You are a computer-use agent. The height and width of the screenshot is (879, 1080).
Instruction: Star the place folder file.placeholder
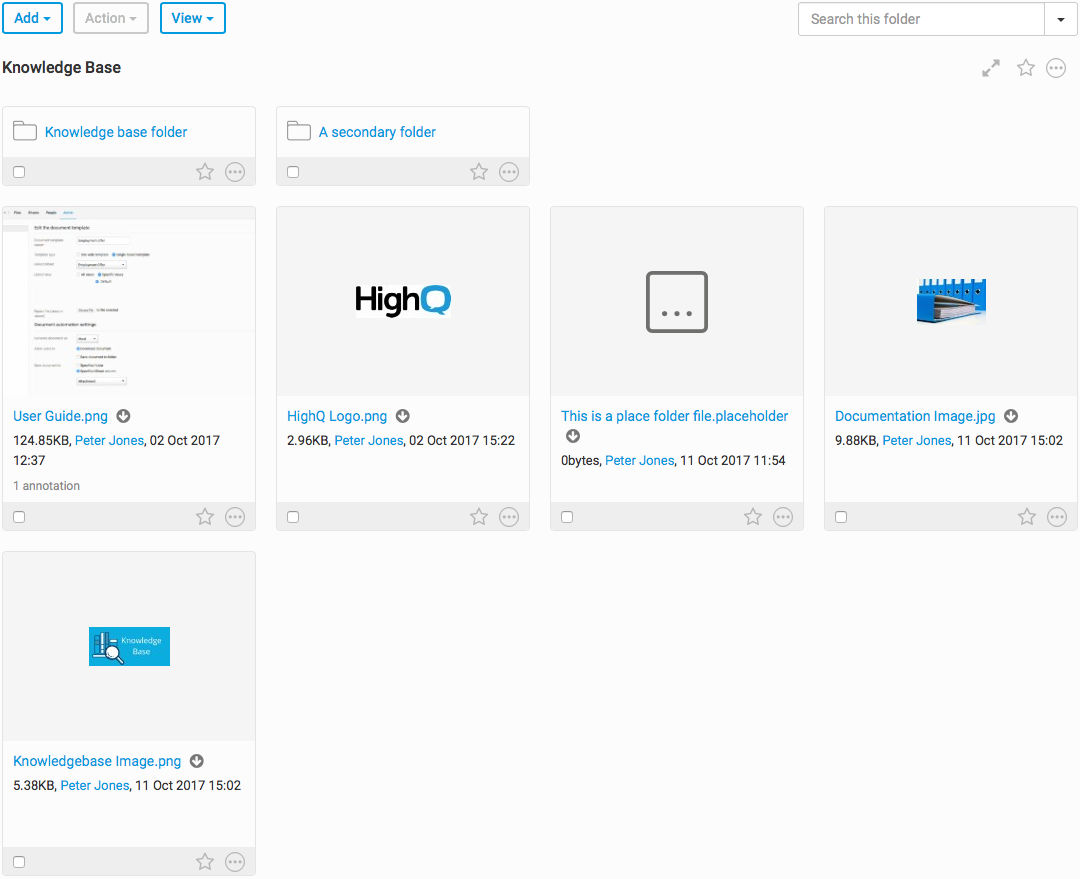click(x=753, y=517)
